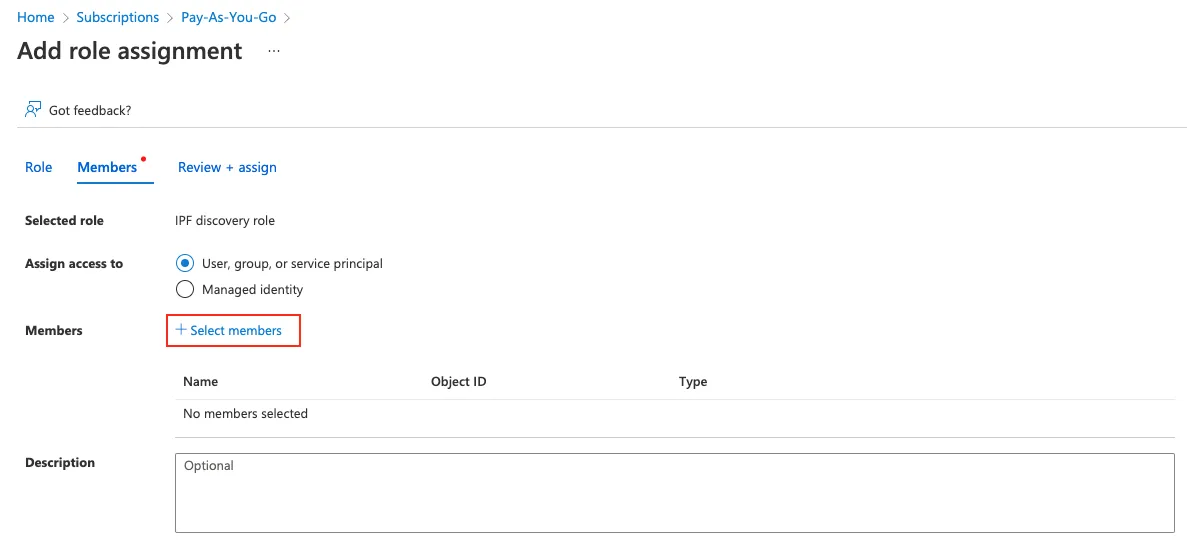The image size is (1187, 540).
Task: Click the Object ID column header
Action: pyautogui.click(x=459, y=381)
